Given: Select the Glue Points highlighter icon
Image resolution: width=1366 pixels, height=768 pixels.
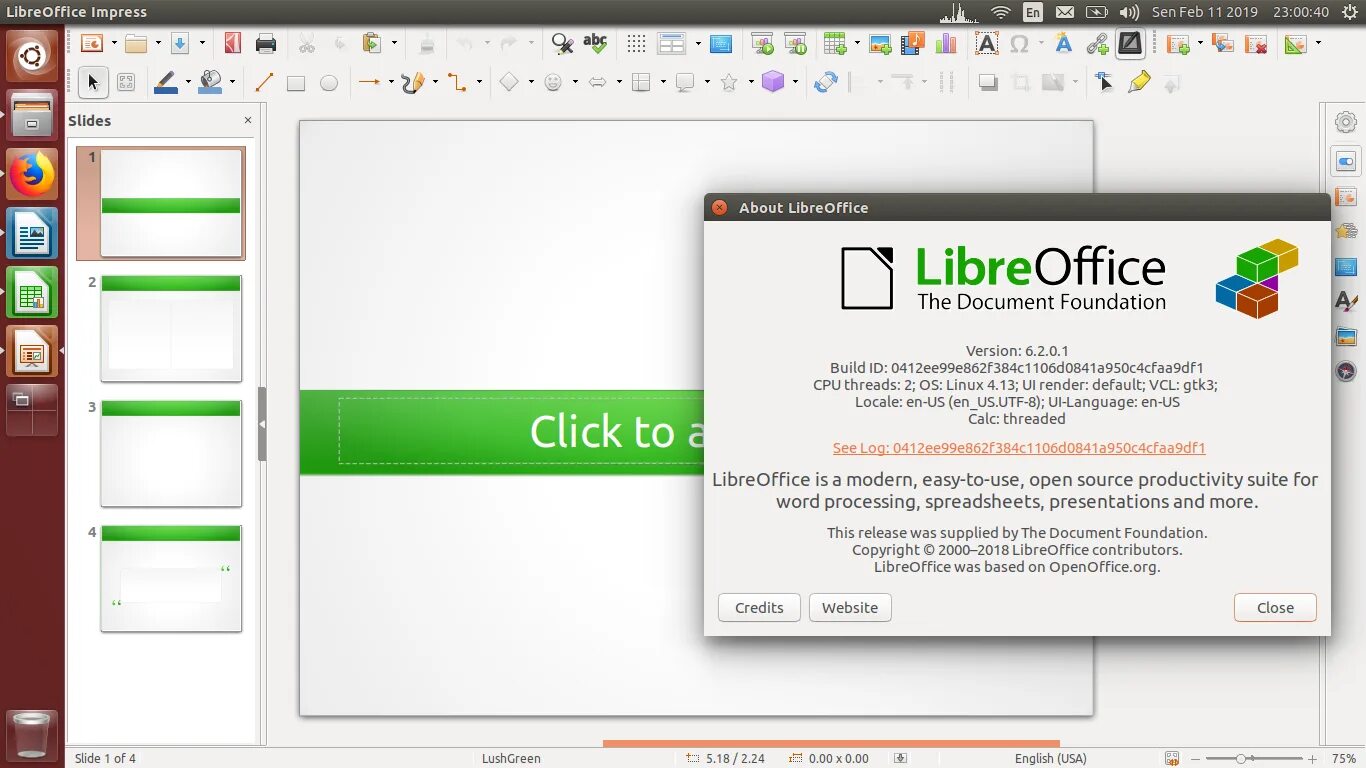Looking at the screenshot, I should [1138, 83].
